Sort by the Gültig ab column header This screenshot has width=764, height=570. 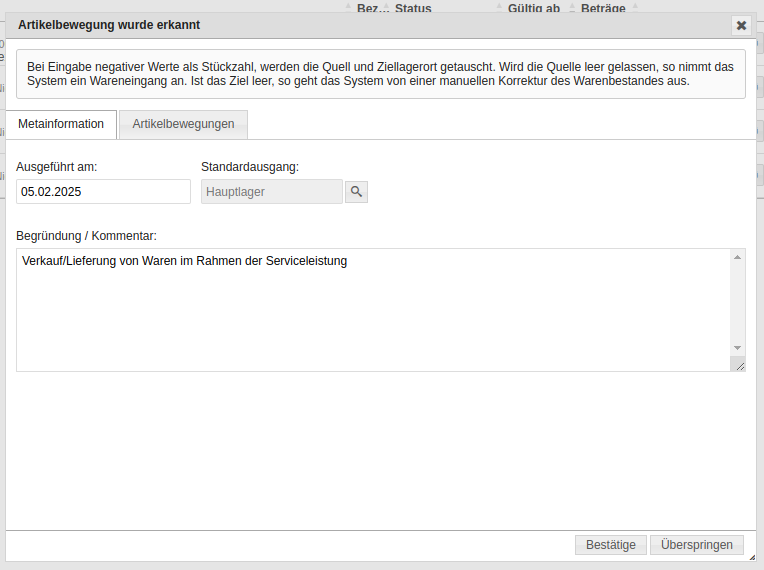pyautogui.click(x=533, y=8)
